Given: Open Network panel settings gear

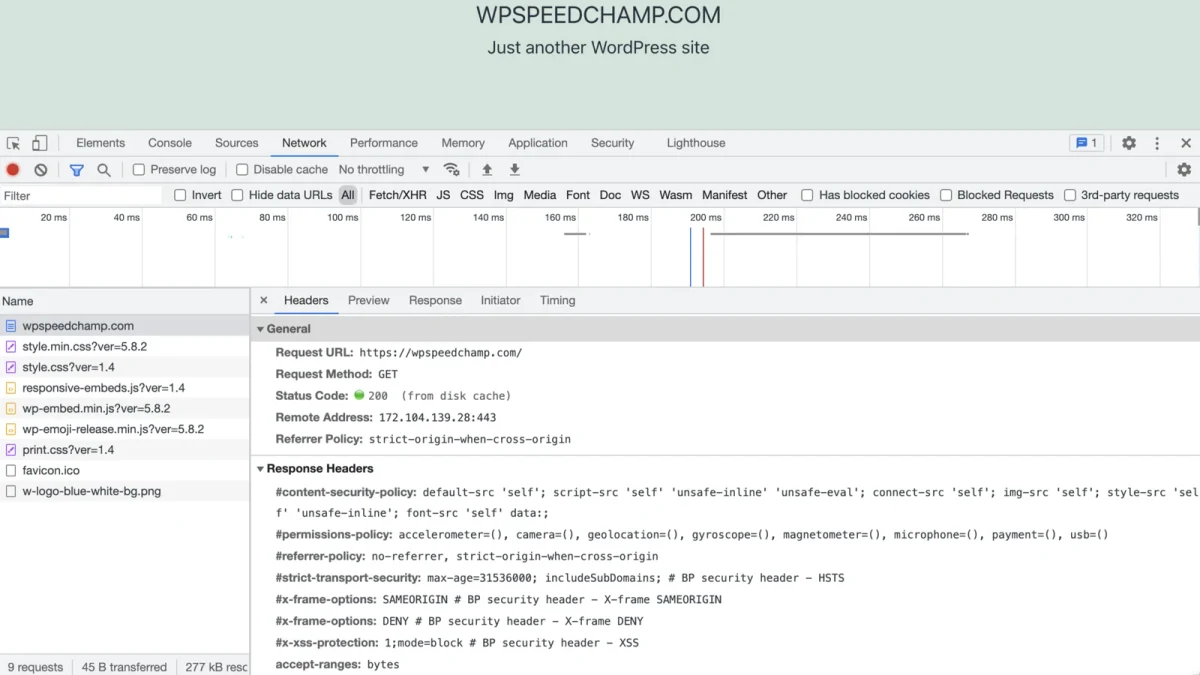Looking at the screenshot, I should [x=1184, y=170].
